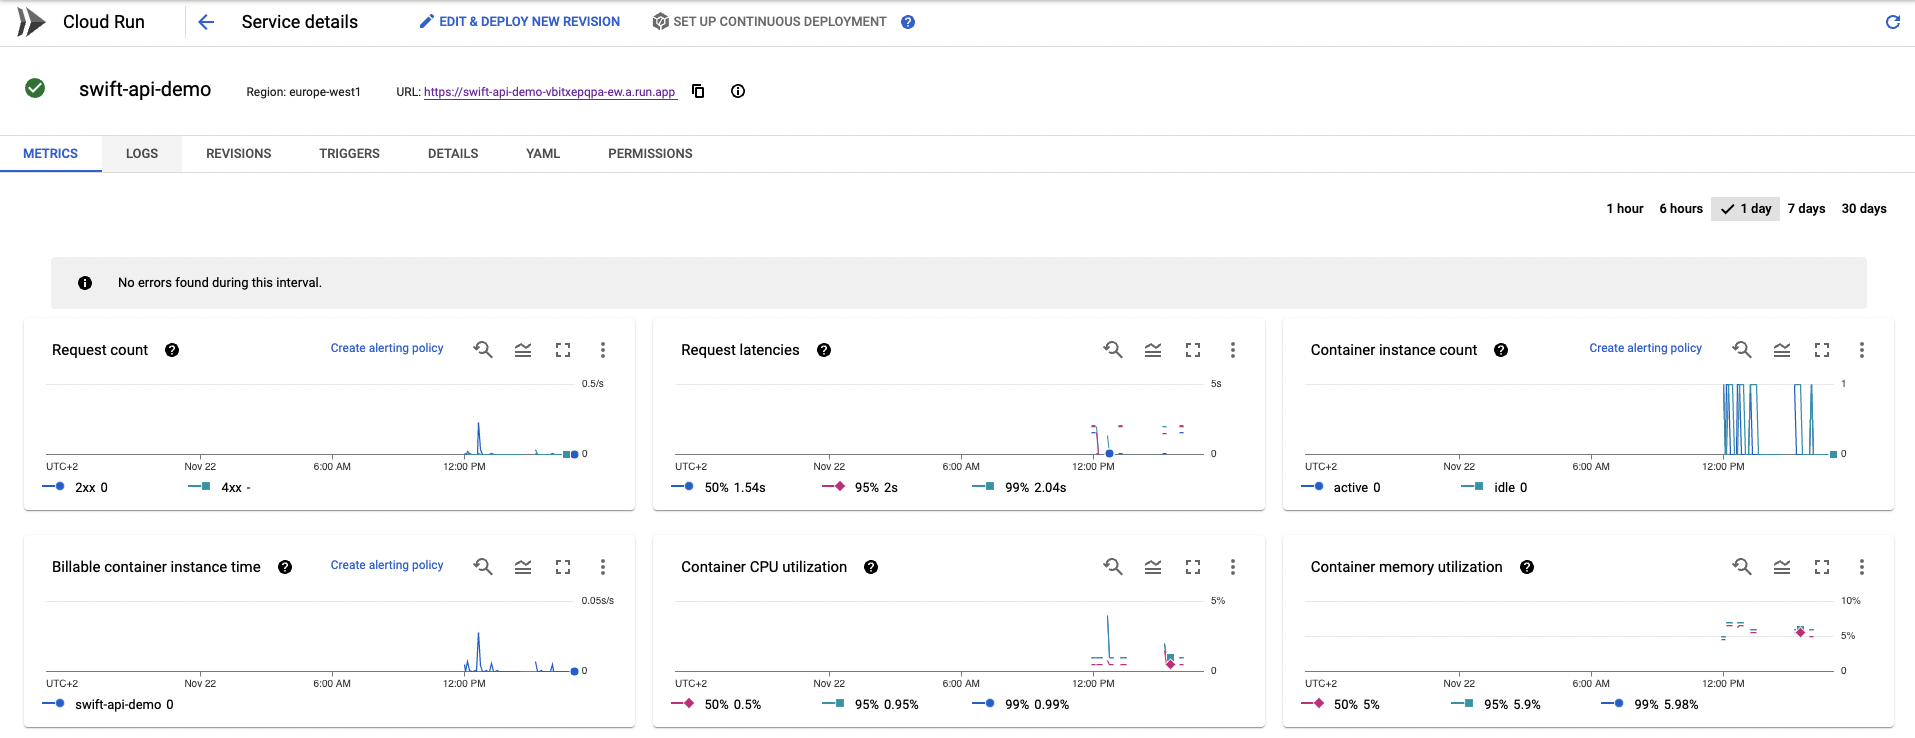Open more options for Billable instance time
Screen dimensions: 1915x738
tap(603, 567)
